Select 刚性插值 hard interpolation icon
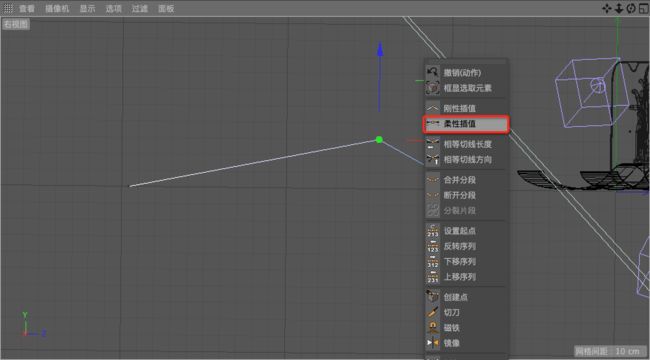 (x=433, y=108)
